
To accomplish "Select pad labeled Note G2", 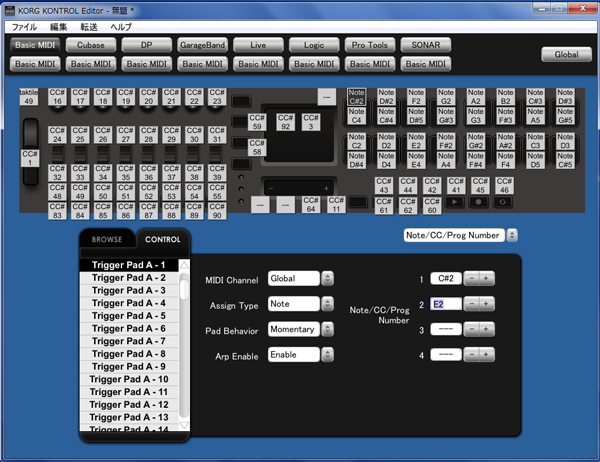I will 446,97.
